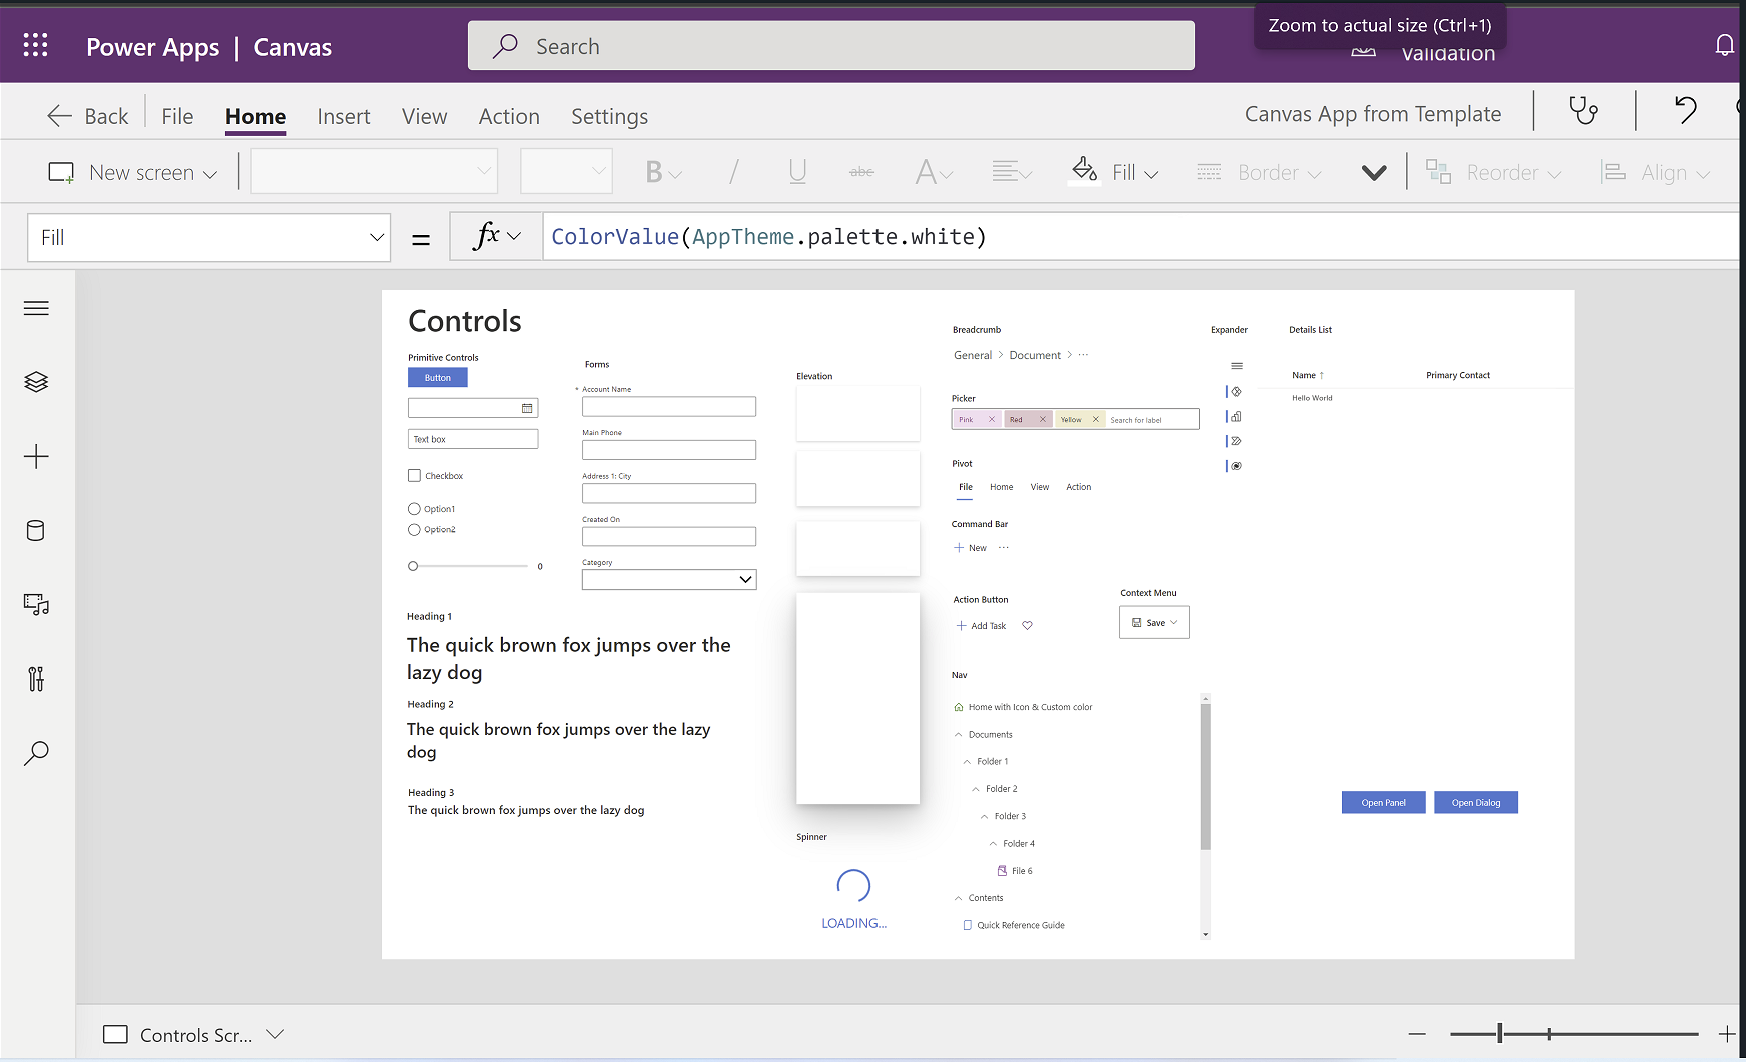Image resolution: width=1746 pixels, height=1062 pixels.
Task: Open the Settings menu tab
Action: (x=609, y=117)
